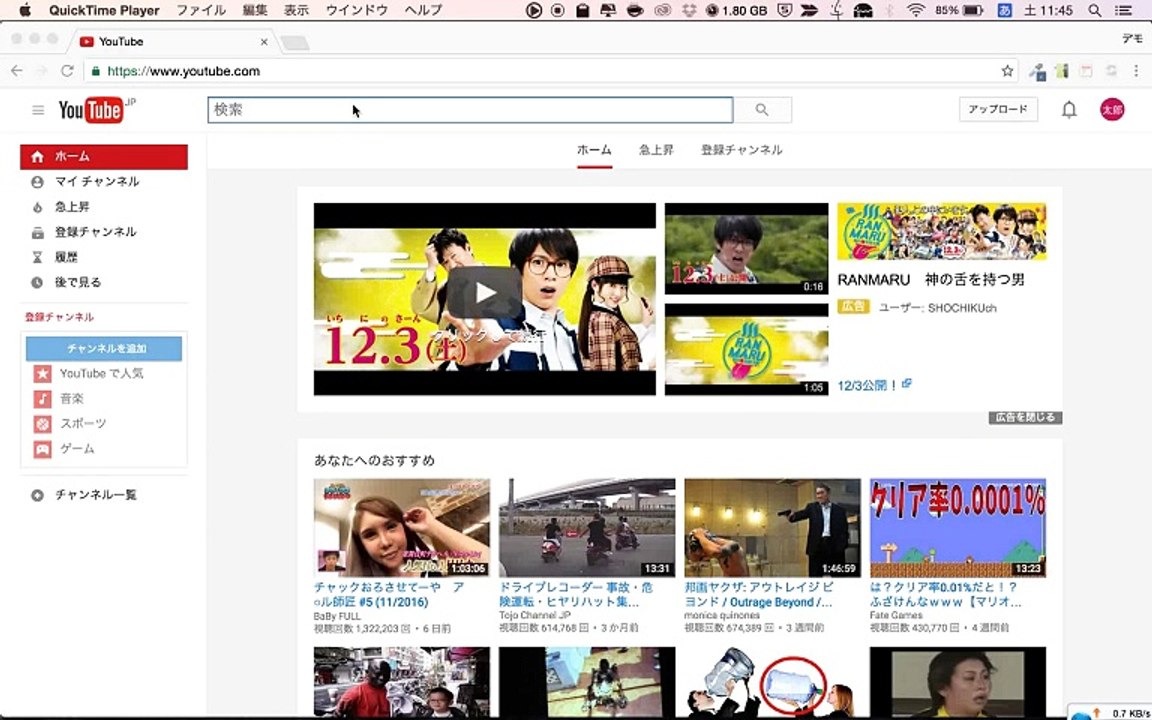Viewport: 1152px width, 720px height.
Task: Open the 編集 menu
Action: point(255,10)
